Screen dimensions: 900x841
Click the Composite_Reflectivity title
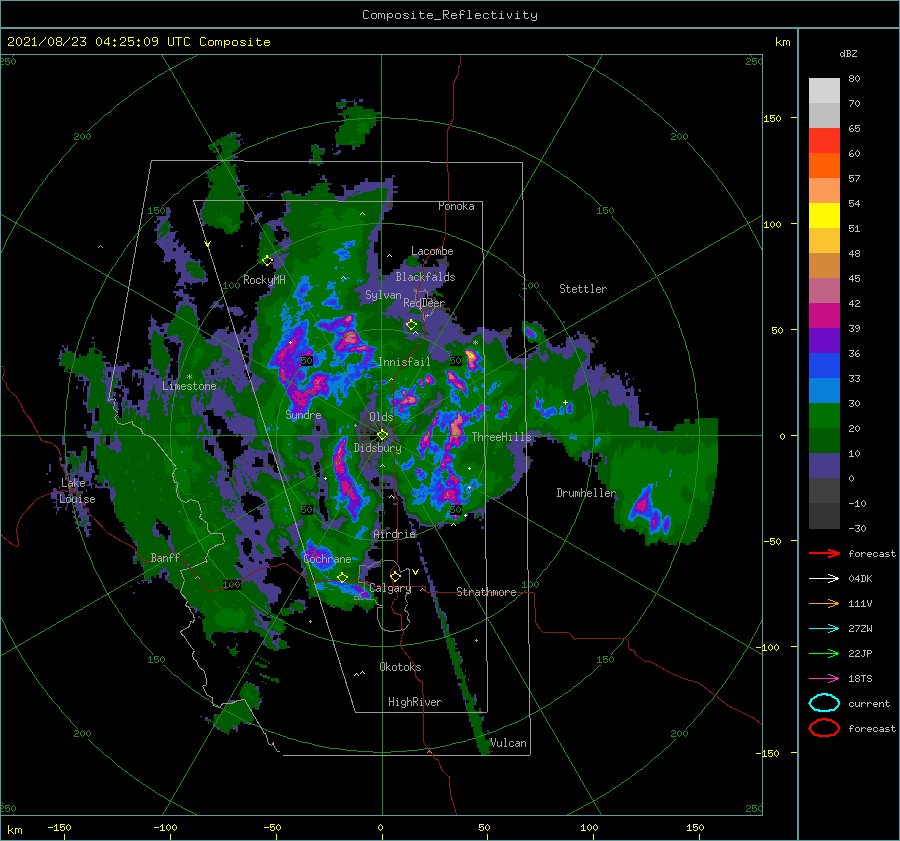[x=450, y=15]
